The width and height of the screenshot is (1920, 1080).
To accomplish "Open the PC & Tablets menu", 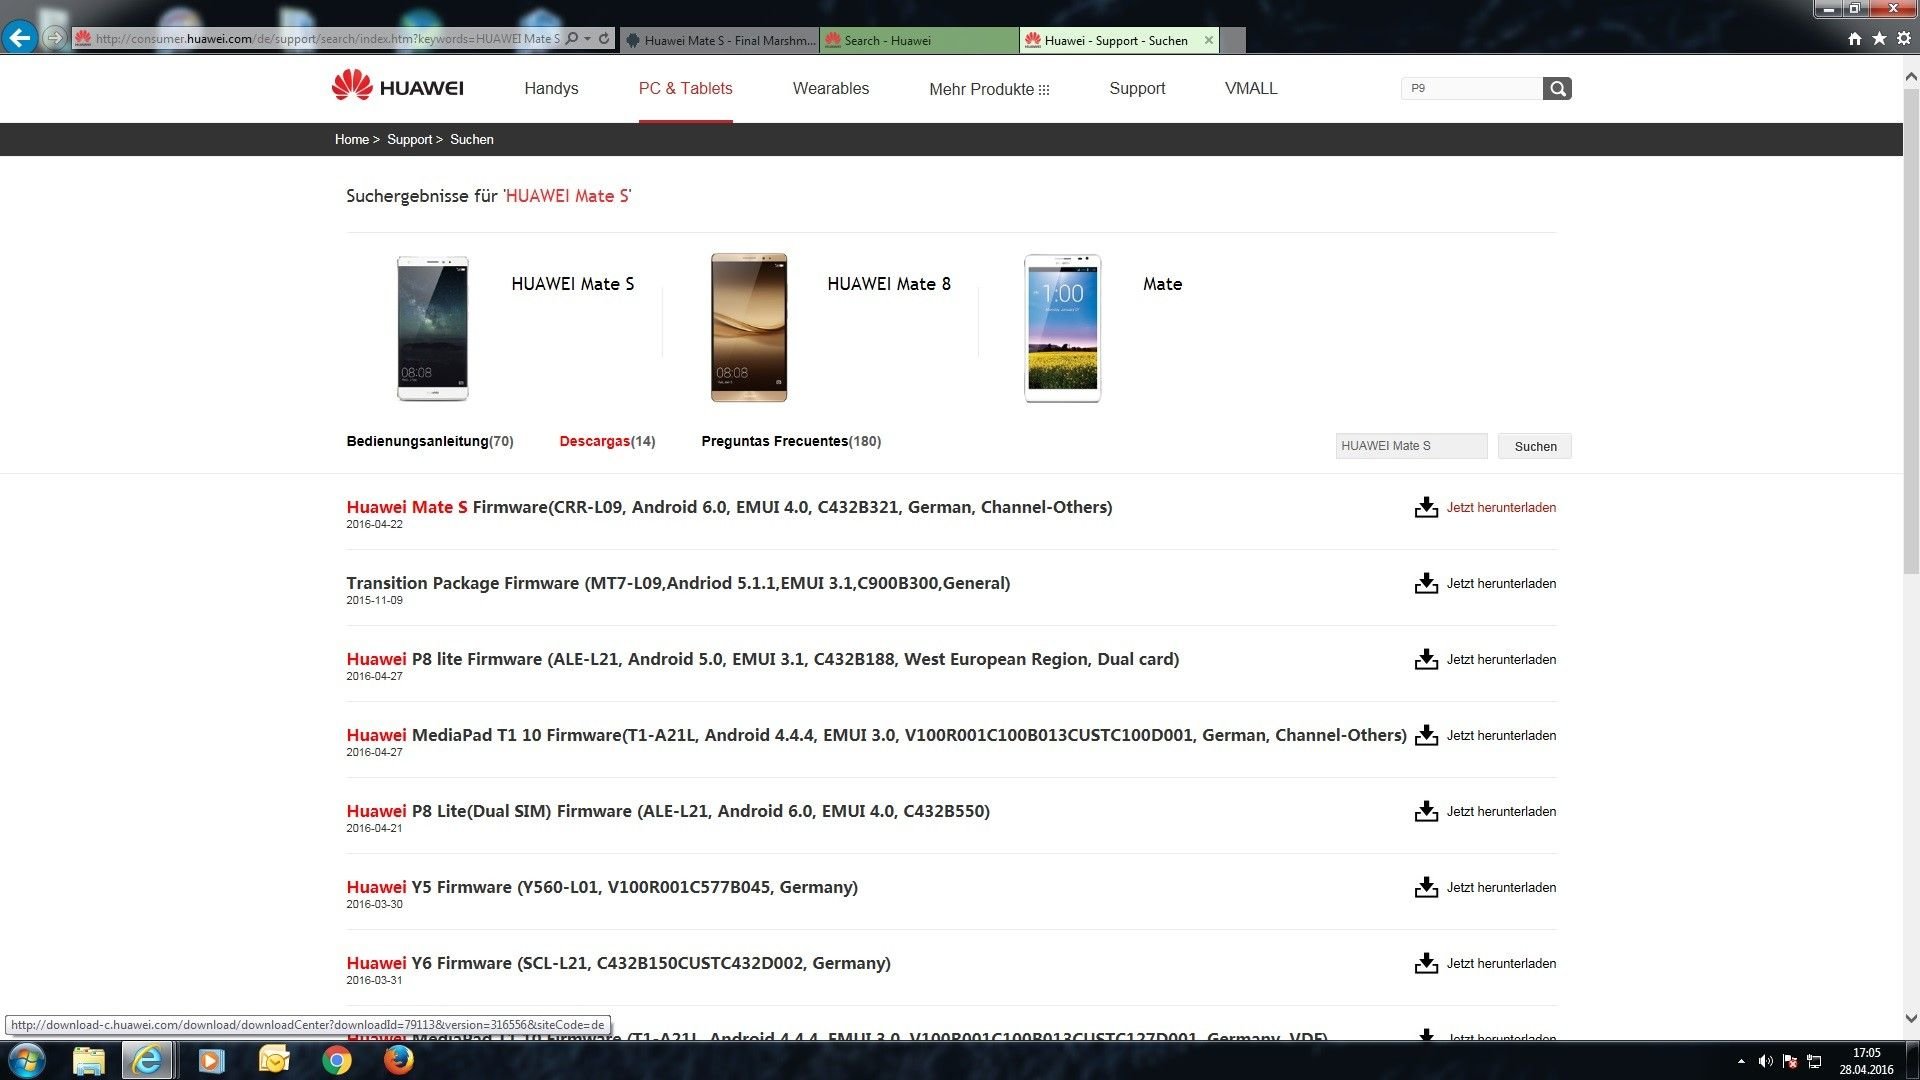I will pos(686,88).
